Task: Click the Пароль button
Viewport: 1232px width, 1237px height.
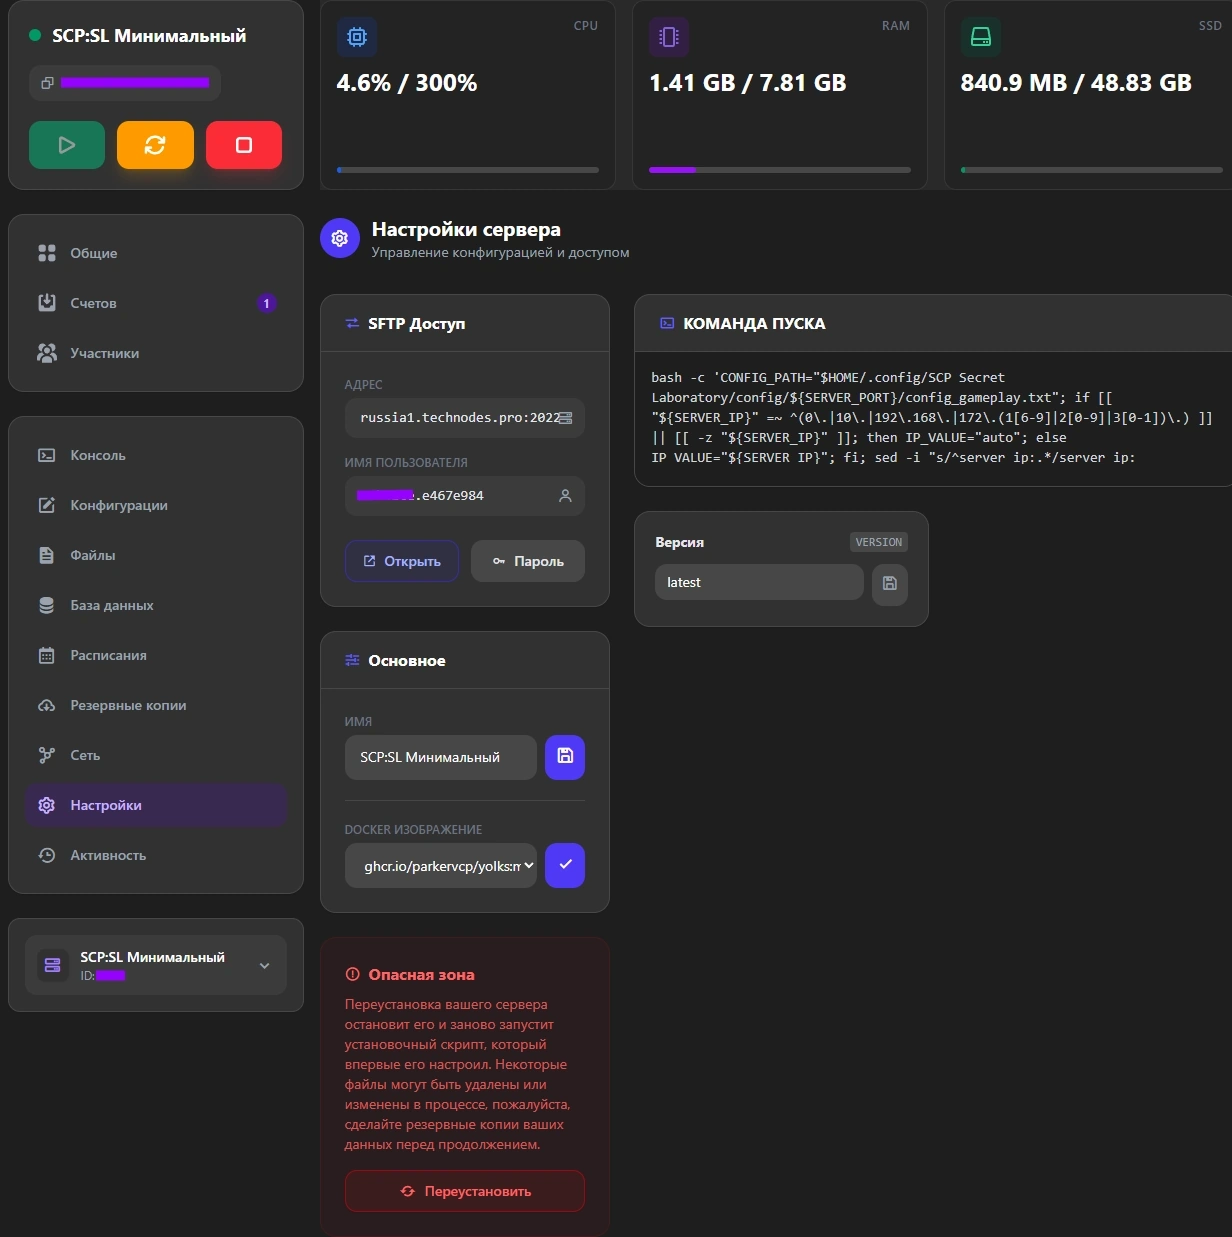Action: [x=528, y=561]
